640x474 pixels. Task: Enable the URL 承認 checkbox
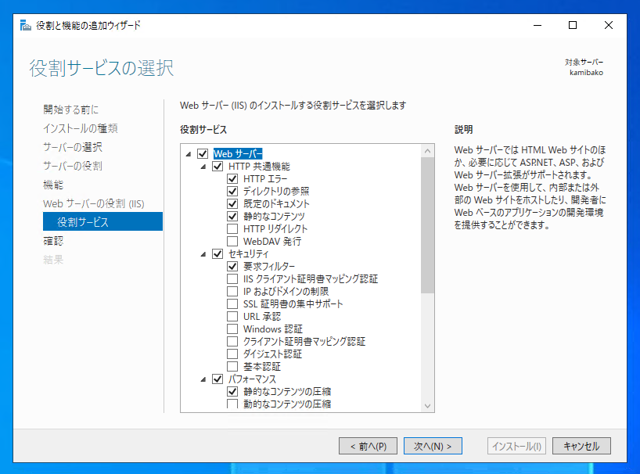pos(233,316)
